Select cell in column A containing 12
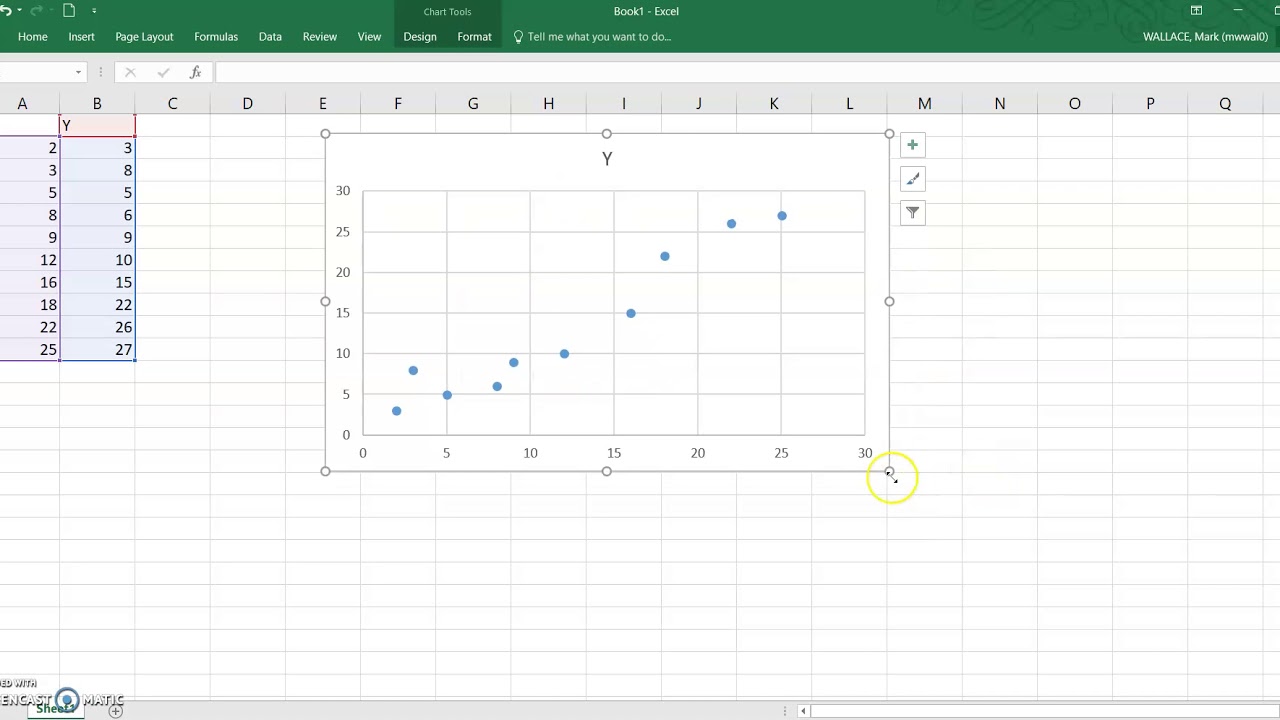This screenshot has width=1280, height=720. coord(29,260)
